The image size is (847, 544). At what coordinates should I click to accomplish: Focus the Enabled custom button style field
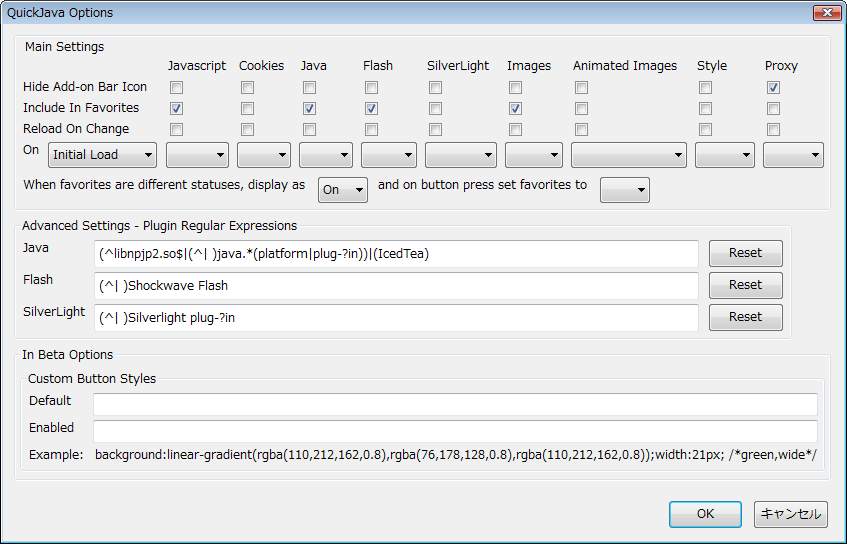(455, 431)
